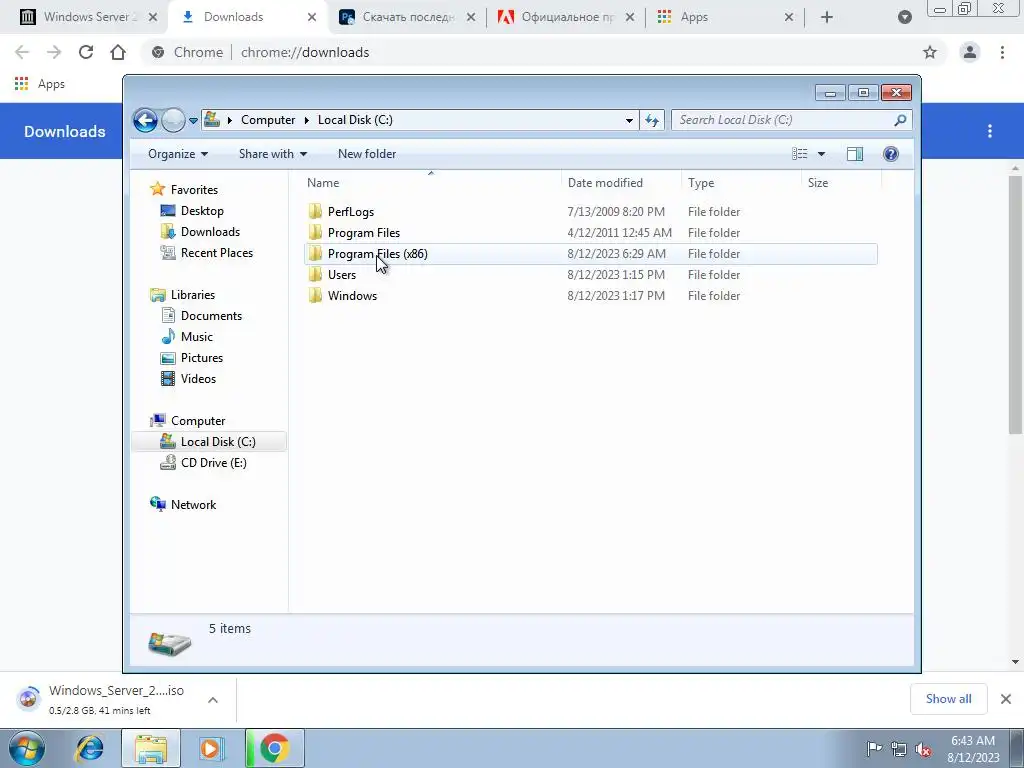Click Favorites in the navigation pane
The image size is (1024, 768).
click(194, 189)
